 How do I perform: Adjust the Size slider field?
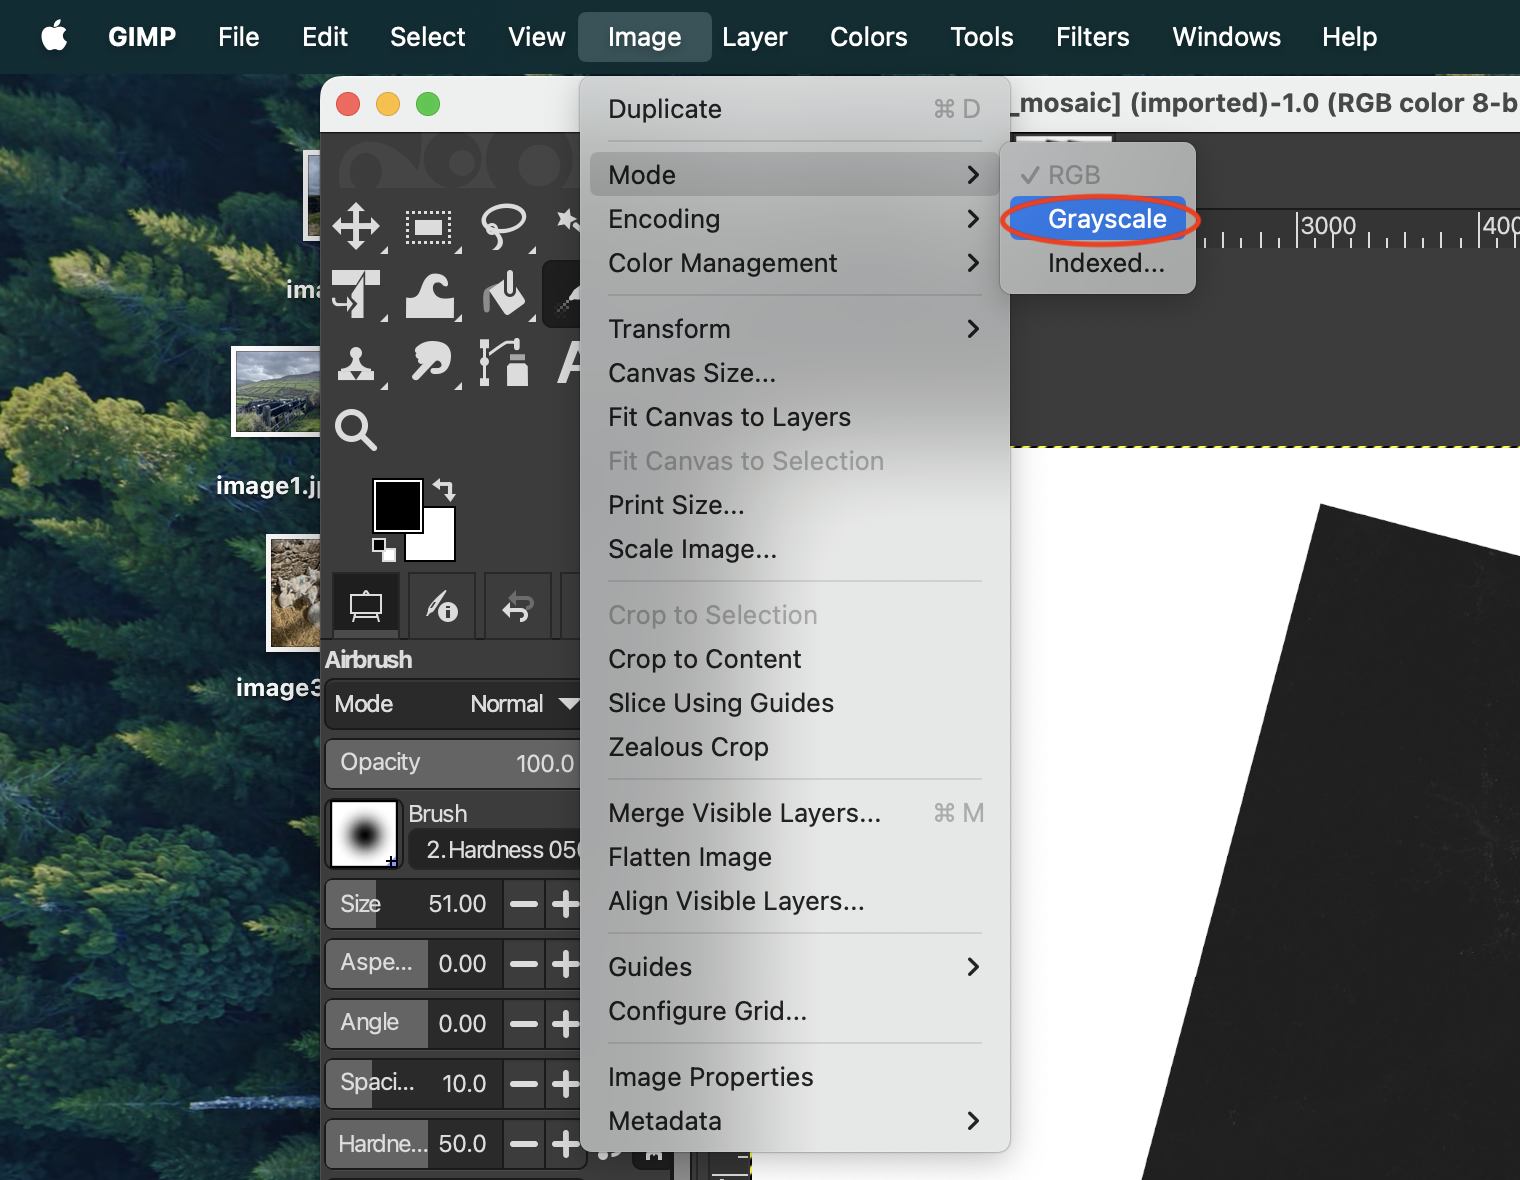click(x=414, y=904)
